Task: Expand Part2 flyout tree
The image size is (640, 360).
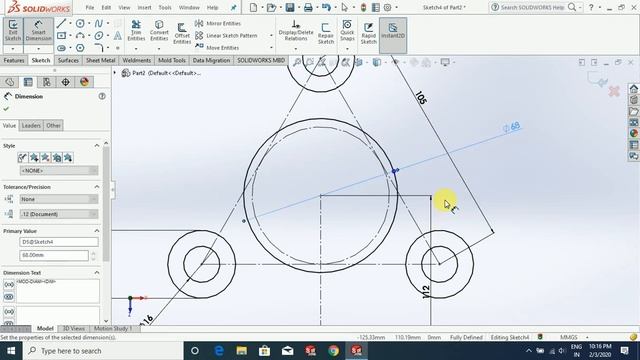Action: [115, 73]
